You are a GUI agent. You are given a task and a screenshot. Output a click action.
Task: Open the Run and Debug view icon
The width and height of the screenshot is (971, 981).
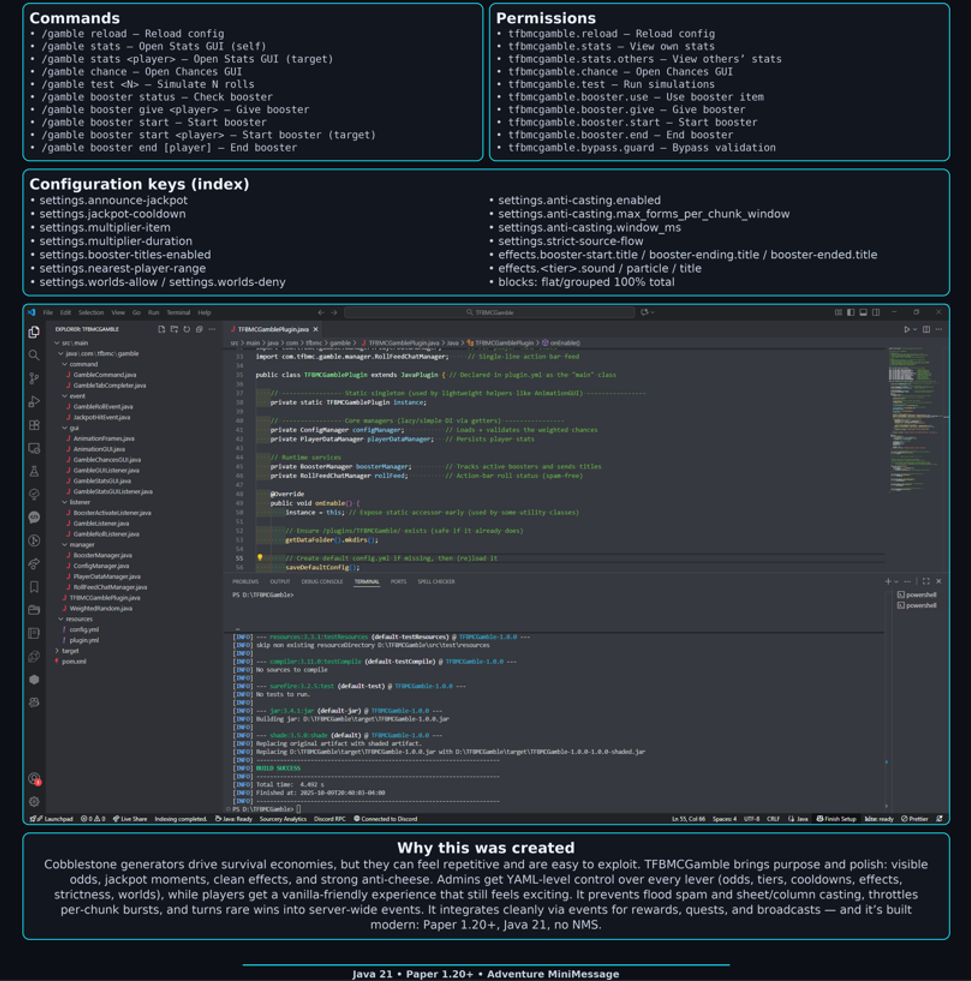pyautogui.click(x=34, y=402)
